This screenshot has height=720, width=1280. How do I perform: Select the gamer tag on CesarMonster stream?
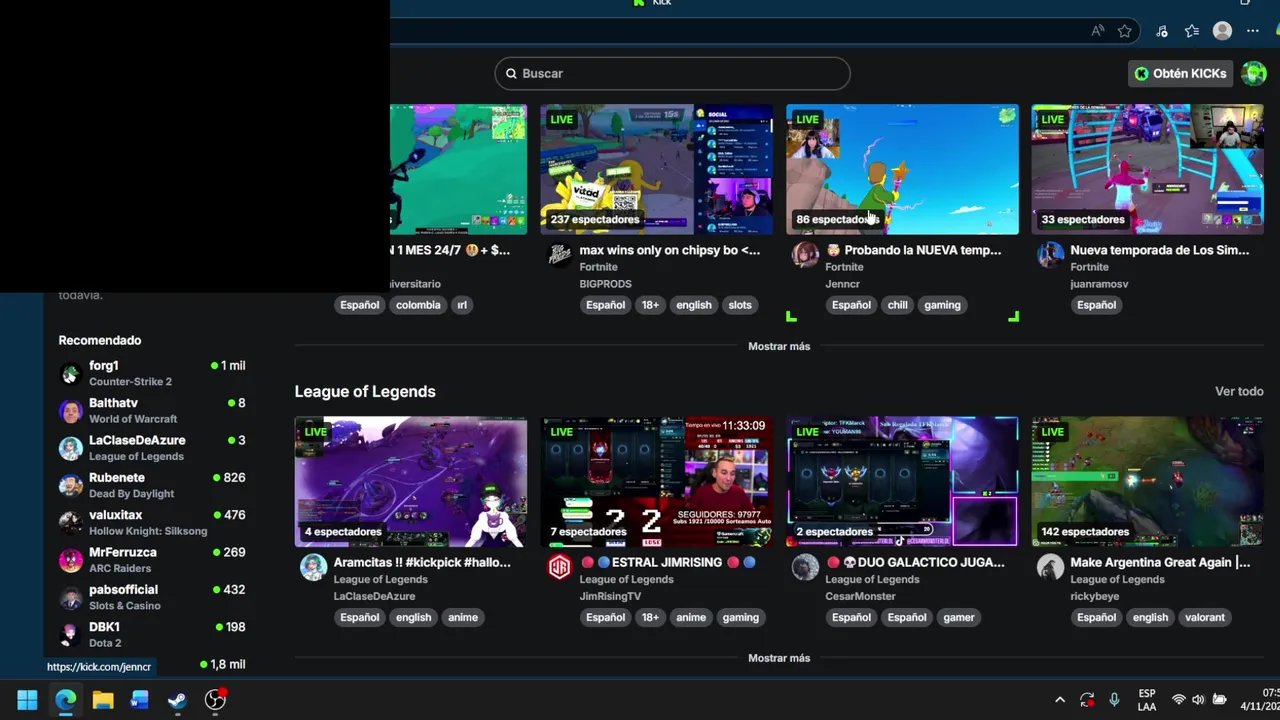click(x=958, y=617)
